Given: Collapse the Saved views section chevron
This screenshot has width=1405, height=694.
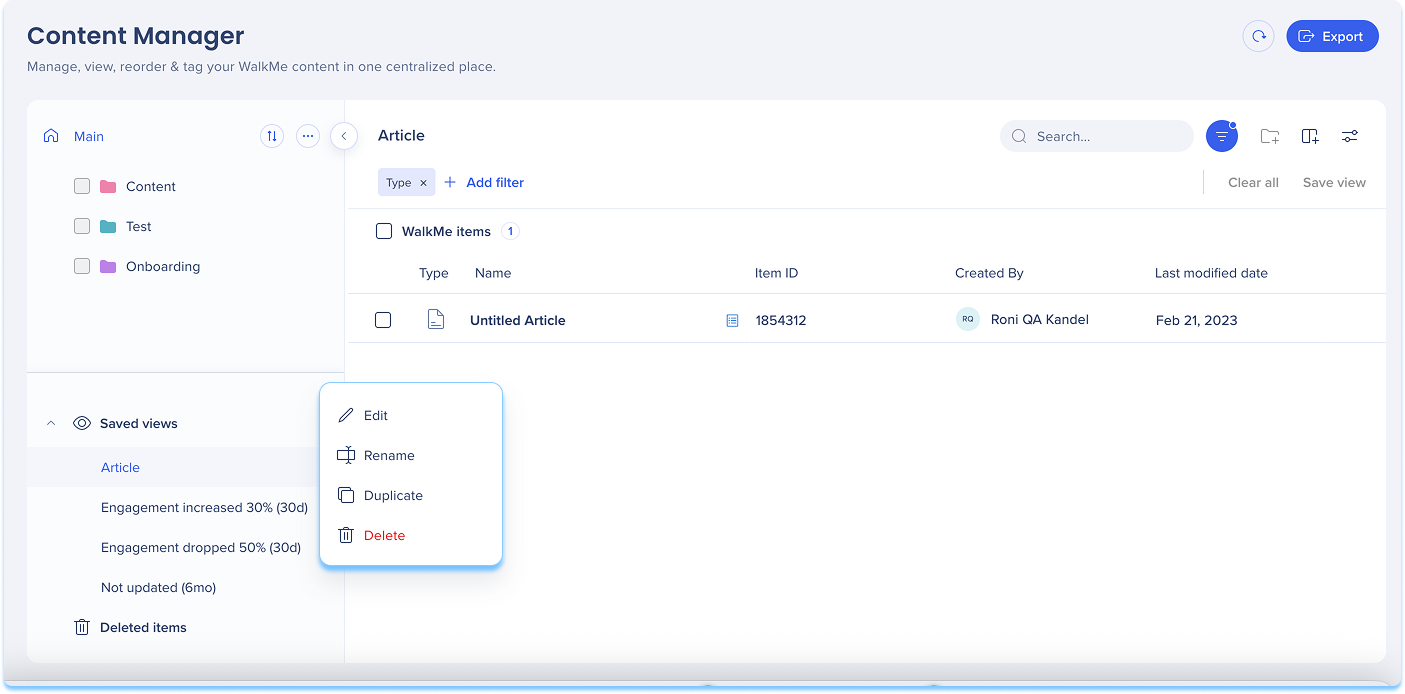Looking at the screenshot, I should (x=51, y=424).
